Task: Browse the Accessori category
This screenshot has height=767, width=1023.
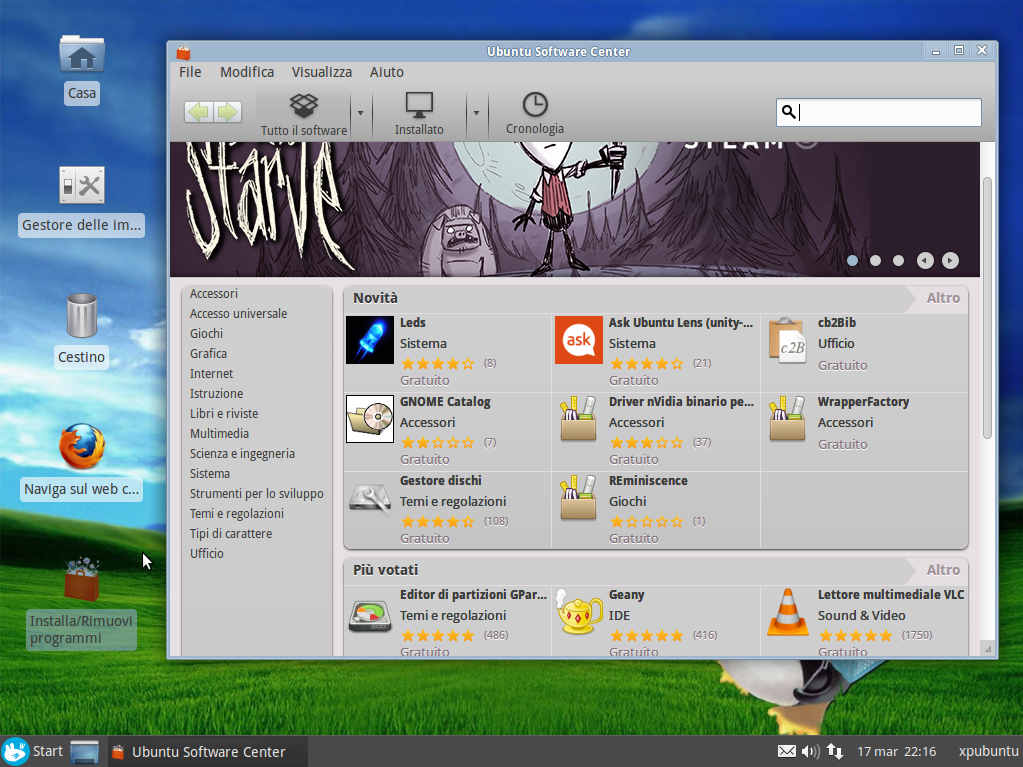Action: tap(214, 293)
